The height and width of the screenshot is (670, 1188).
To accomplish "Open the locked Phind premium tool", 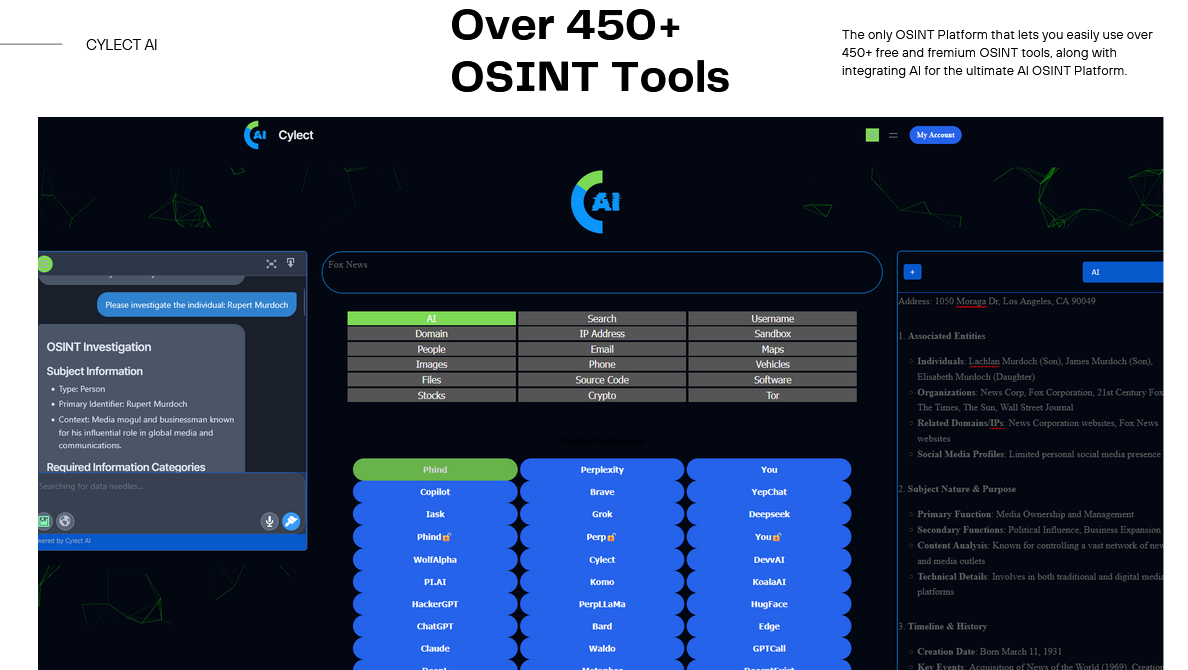I will [435, 537].
